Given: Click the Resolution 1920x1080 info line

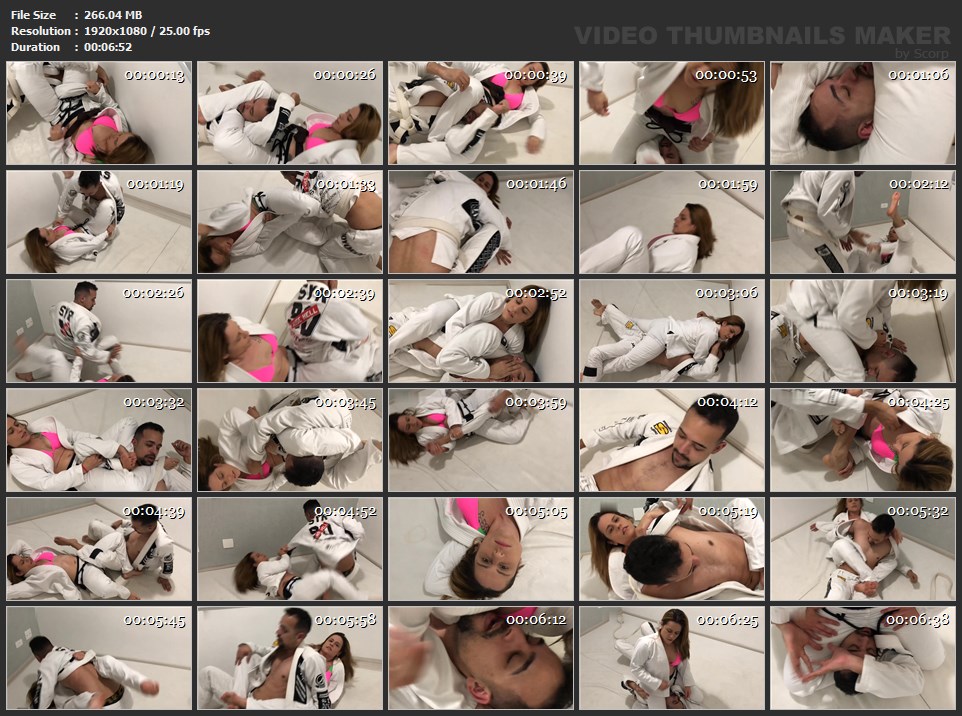Looking at the screenshot, I should (x=110, y=31).
